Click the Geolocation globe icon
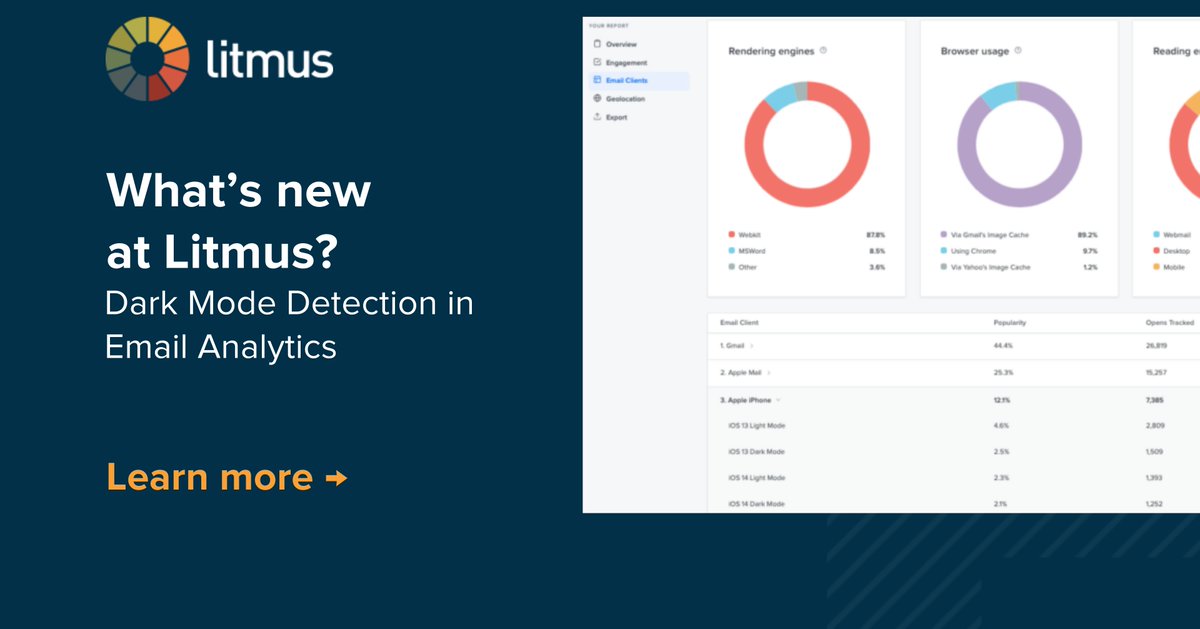Image resolution: width=1200 pixels, height=629 pixels. pyautogui.click(x=597, y=98)
